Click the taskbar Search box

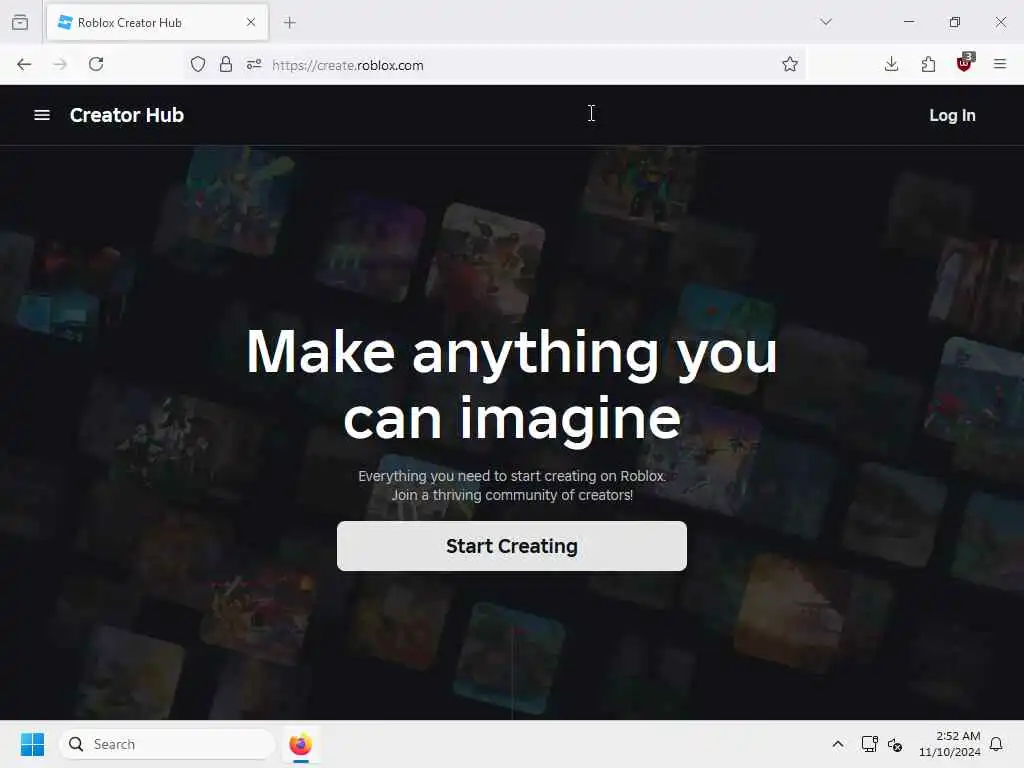click(167, 744)
